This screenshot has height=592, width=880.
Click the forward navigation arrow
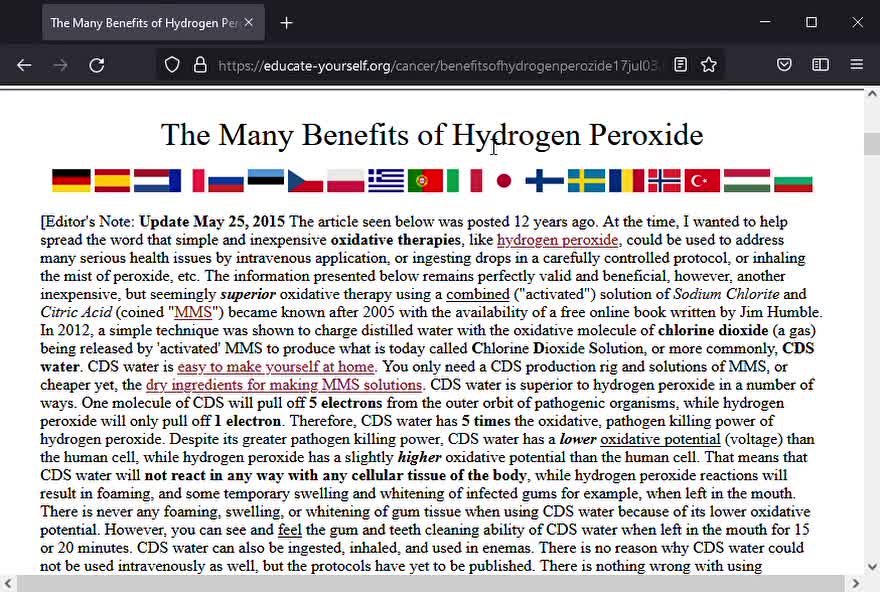pyautogui.click(x=60, y=65)
